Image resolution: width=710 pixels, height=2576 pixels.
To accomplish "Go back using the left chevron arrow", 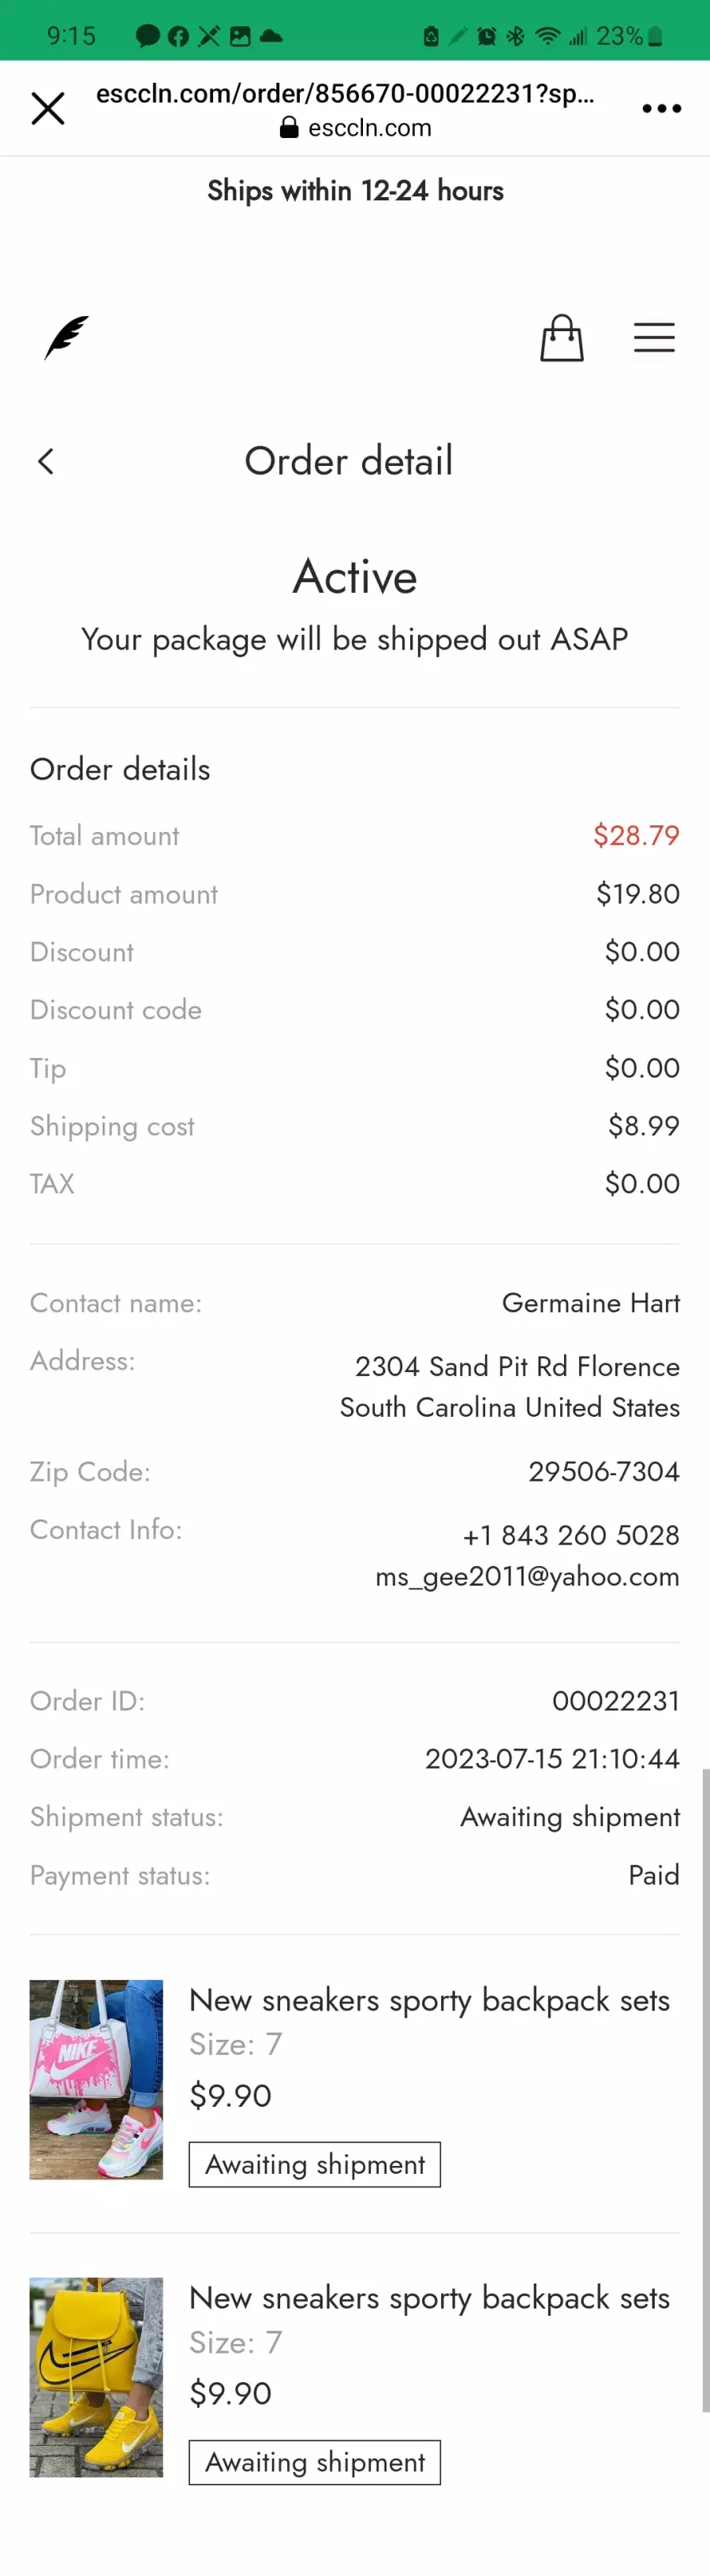I will click(x=46, y=461).
